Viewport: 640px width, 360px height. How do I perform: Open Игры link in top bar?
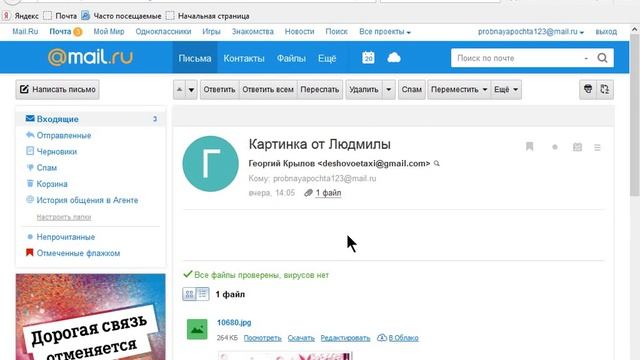211,31
